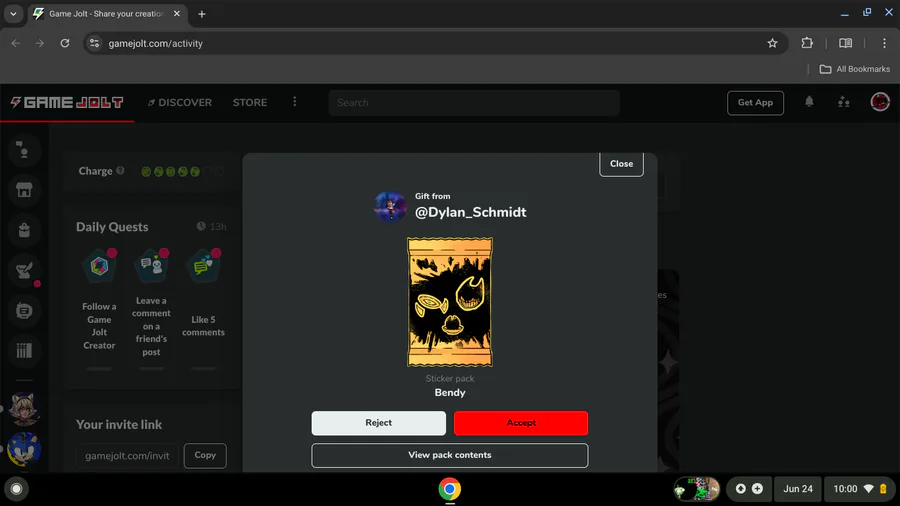Focus the Game Jolt search field

click(474, 103)
